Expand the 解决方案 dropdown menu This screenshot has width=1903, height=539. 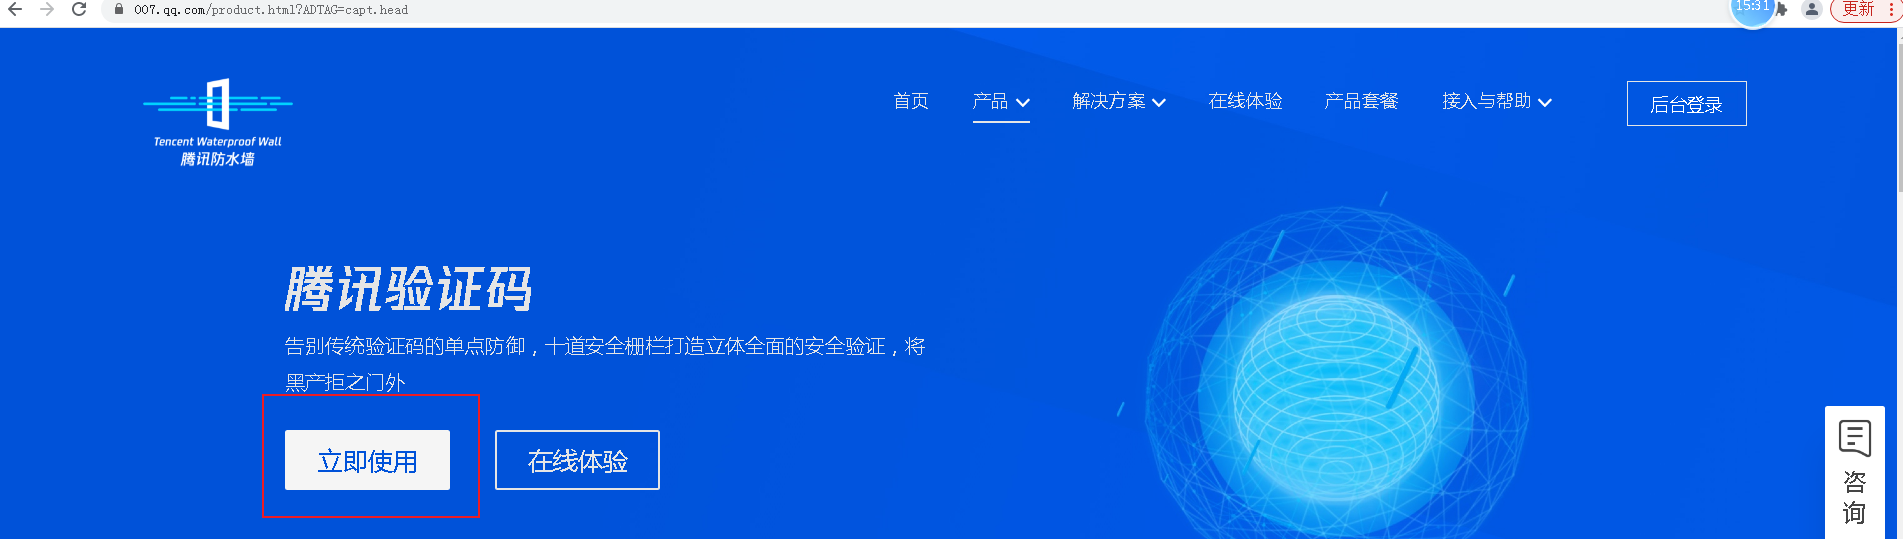pyautogui.click(x=1118, y=101)
